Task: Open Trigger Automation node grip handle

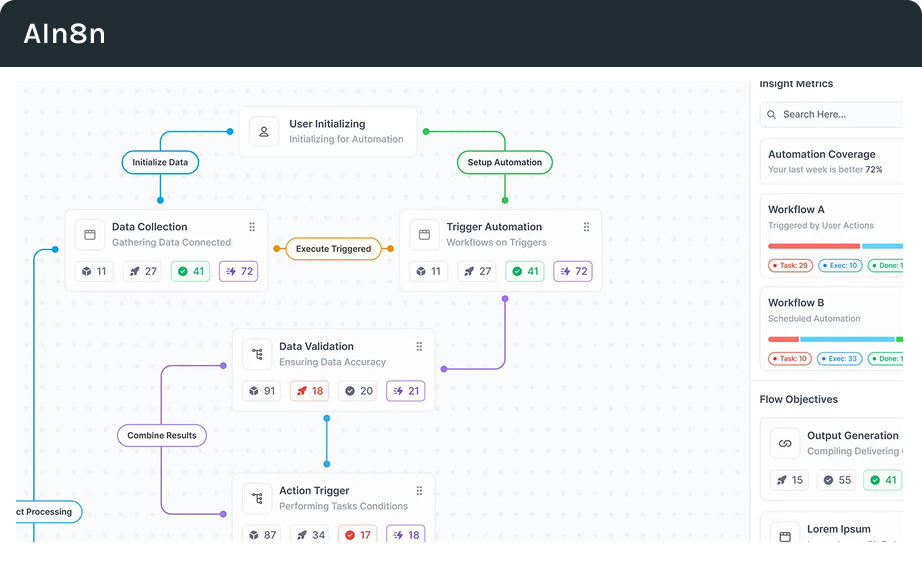Action: (x=586, y=227)
